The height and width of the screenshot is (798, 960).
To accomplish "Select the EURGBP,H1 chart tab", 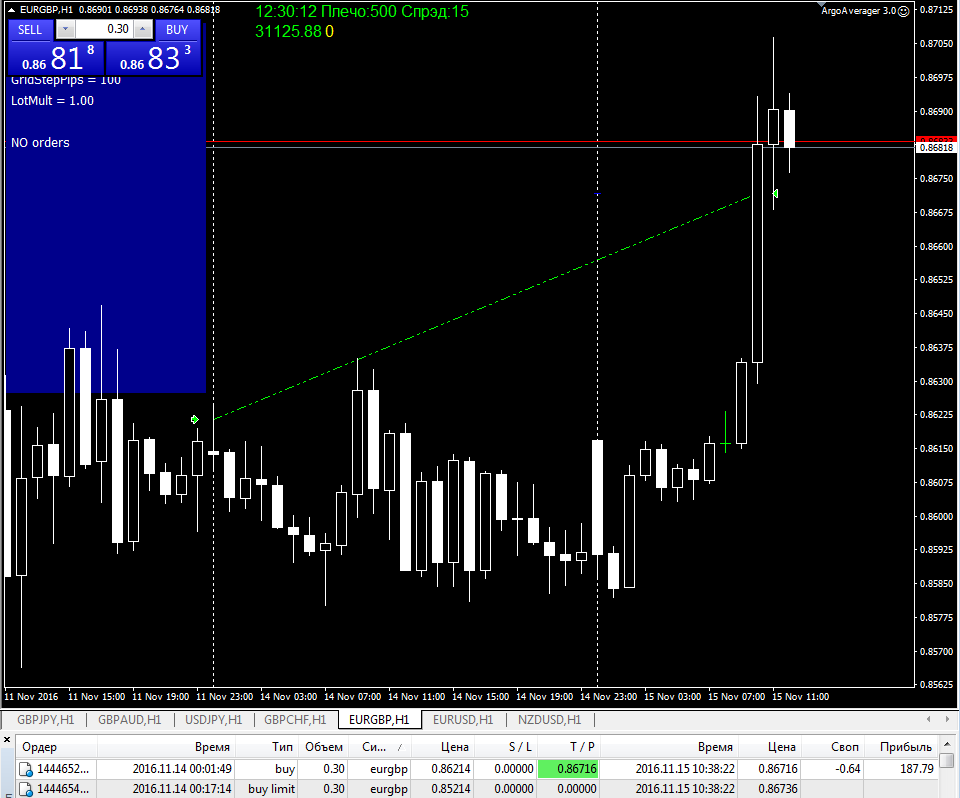I will 379,720.
